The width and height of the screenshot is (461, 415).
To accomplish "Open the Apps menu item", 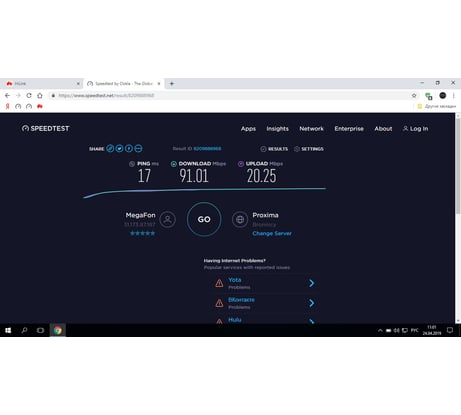I will tap(248, 129).
